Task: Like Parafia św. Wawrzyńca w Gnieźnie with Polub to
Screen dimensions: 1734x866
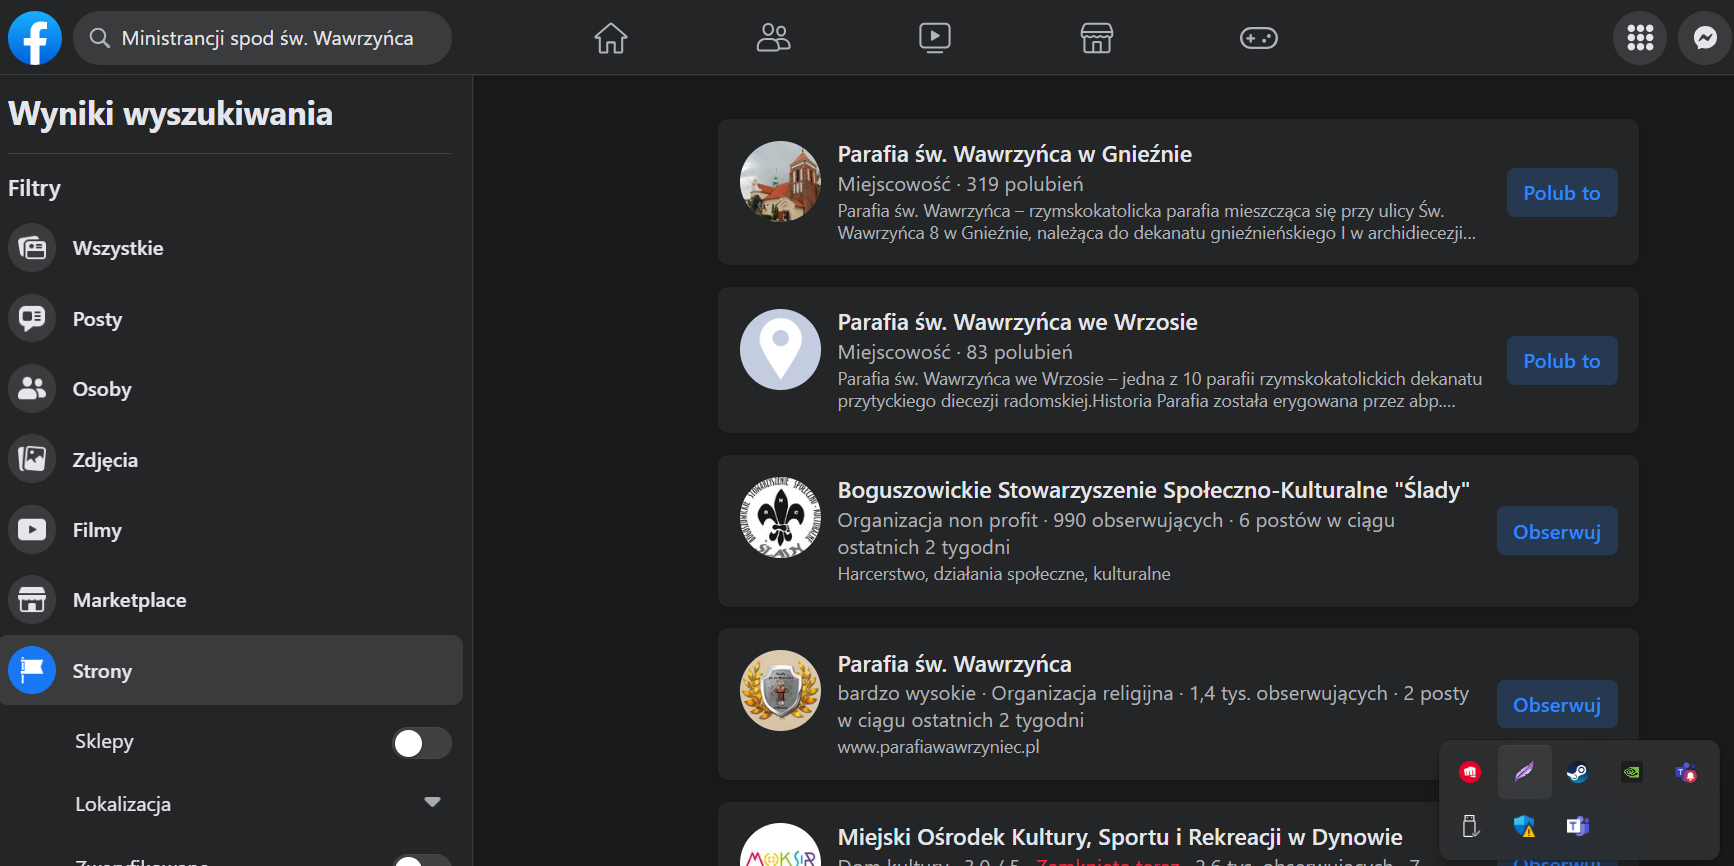Action: (1561, 193)
